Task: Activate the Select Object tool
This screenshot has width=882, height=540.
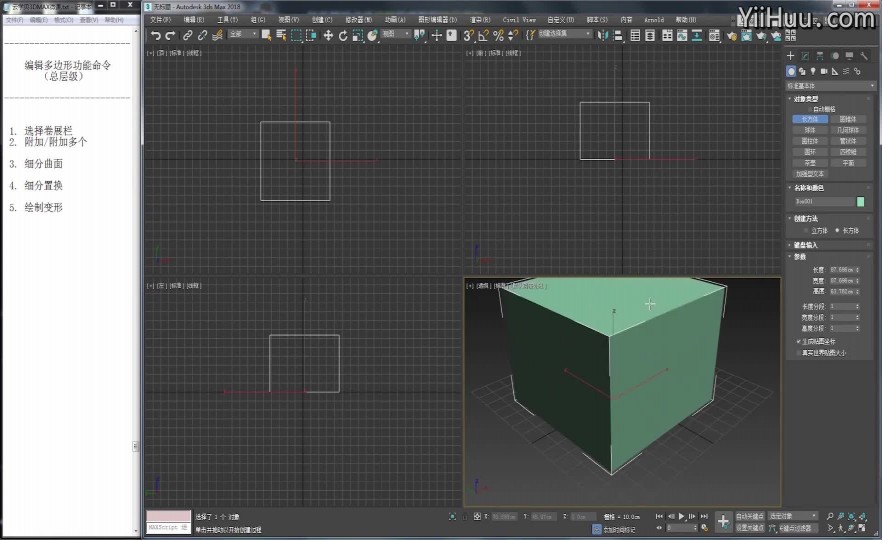Action: (267, 35)
